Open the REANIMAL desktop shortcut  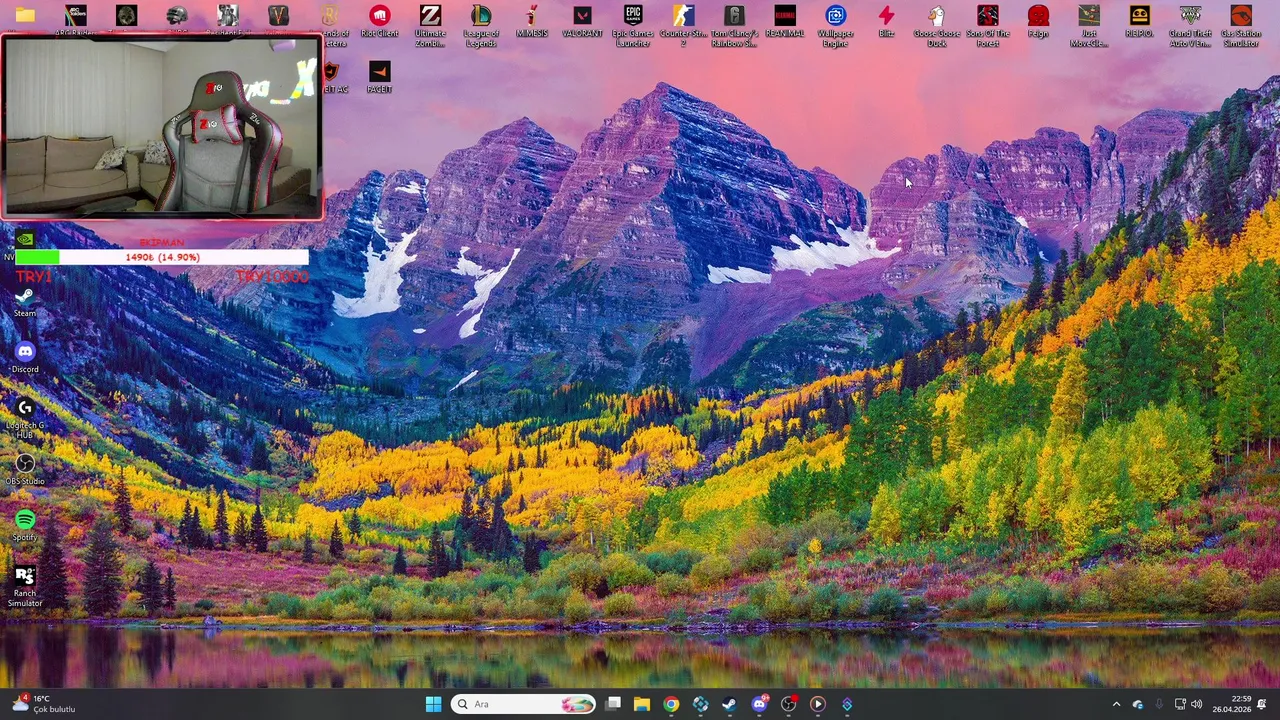pyautogui.click(x=785, y=22)
